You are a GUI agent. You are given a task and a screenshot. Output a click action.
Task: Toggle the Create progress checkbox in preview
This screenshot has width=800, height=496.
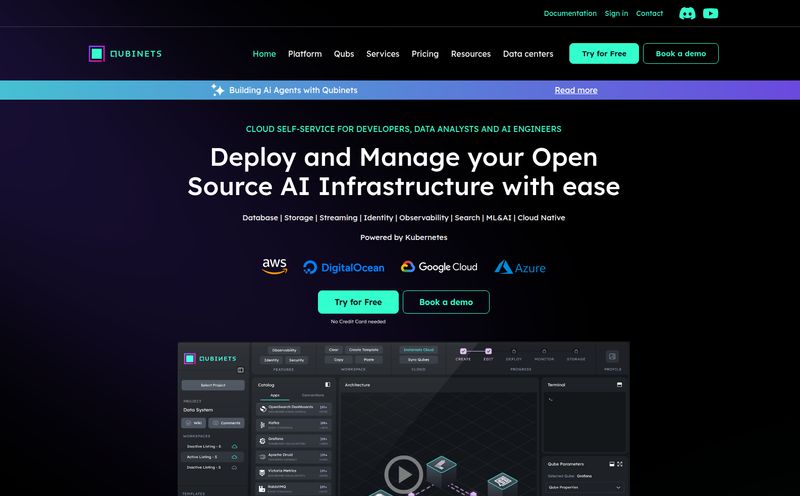point(463,351)
